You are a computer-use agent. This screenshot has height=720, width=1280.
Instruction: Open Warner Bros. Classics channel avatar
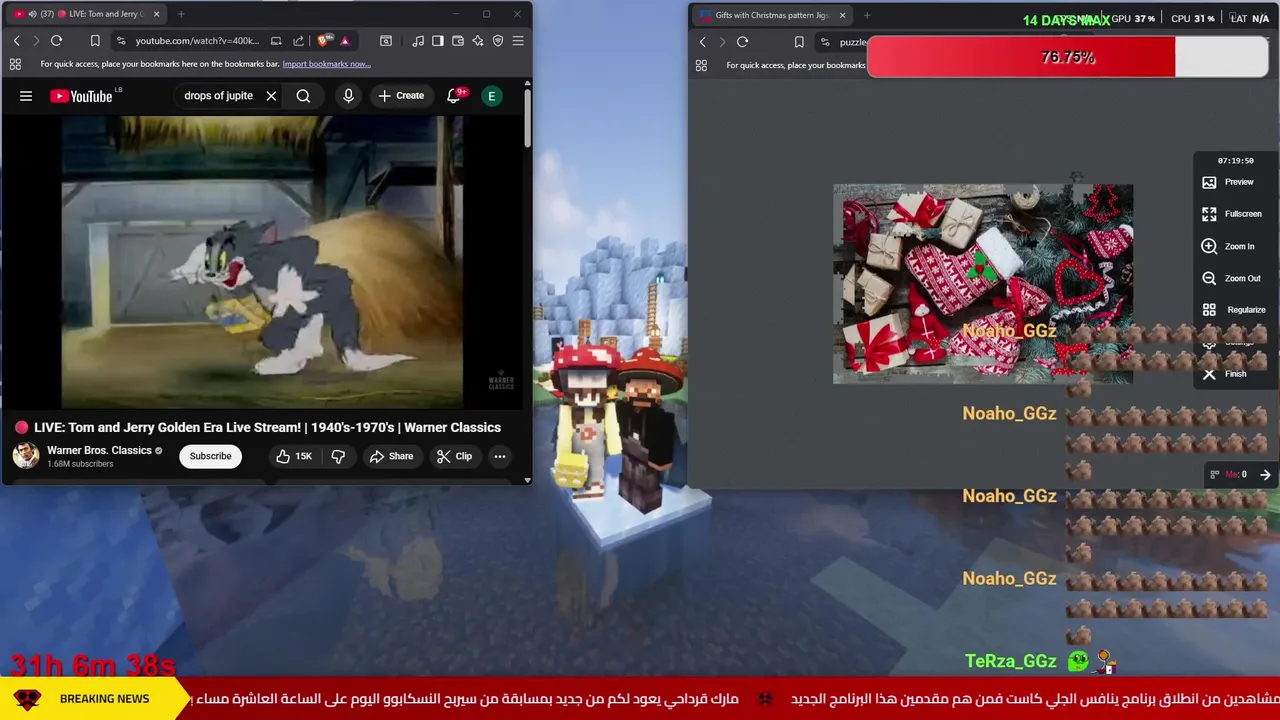26,456
